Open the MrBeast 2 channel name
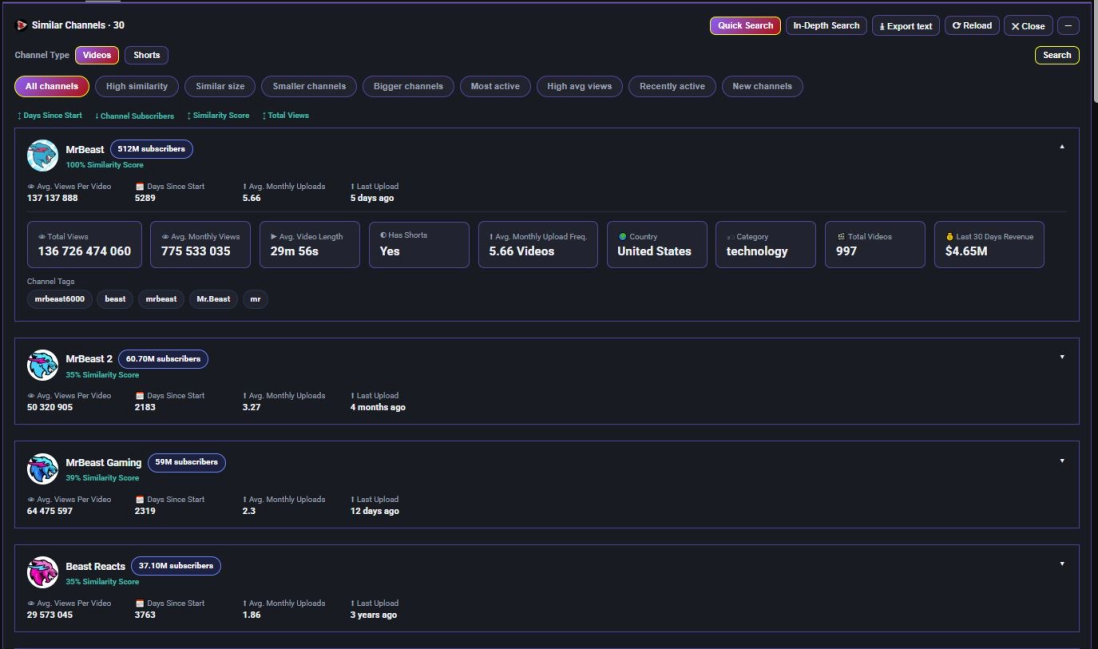1098x649 pixels. (x=89, y=358)
